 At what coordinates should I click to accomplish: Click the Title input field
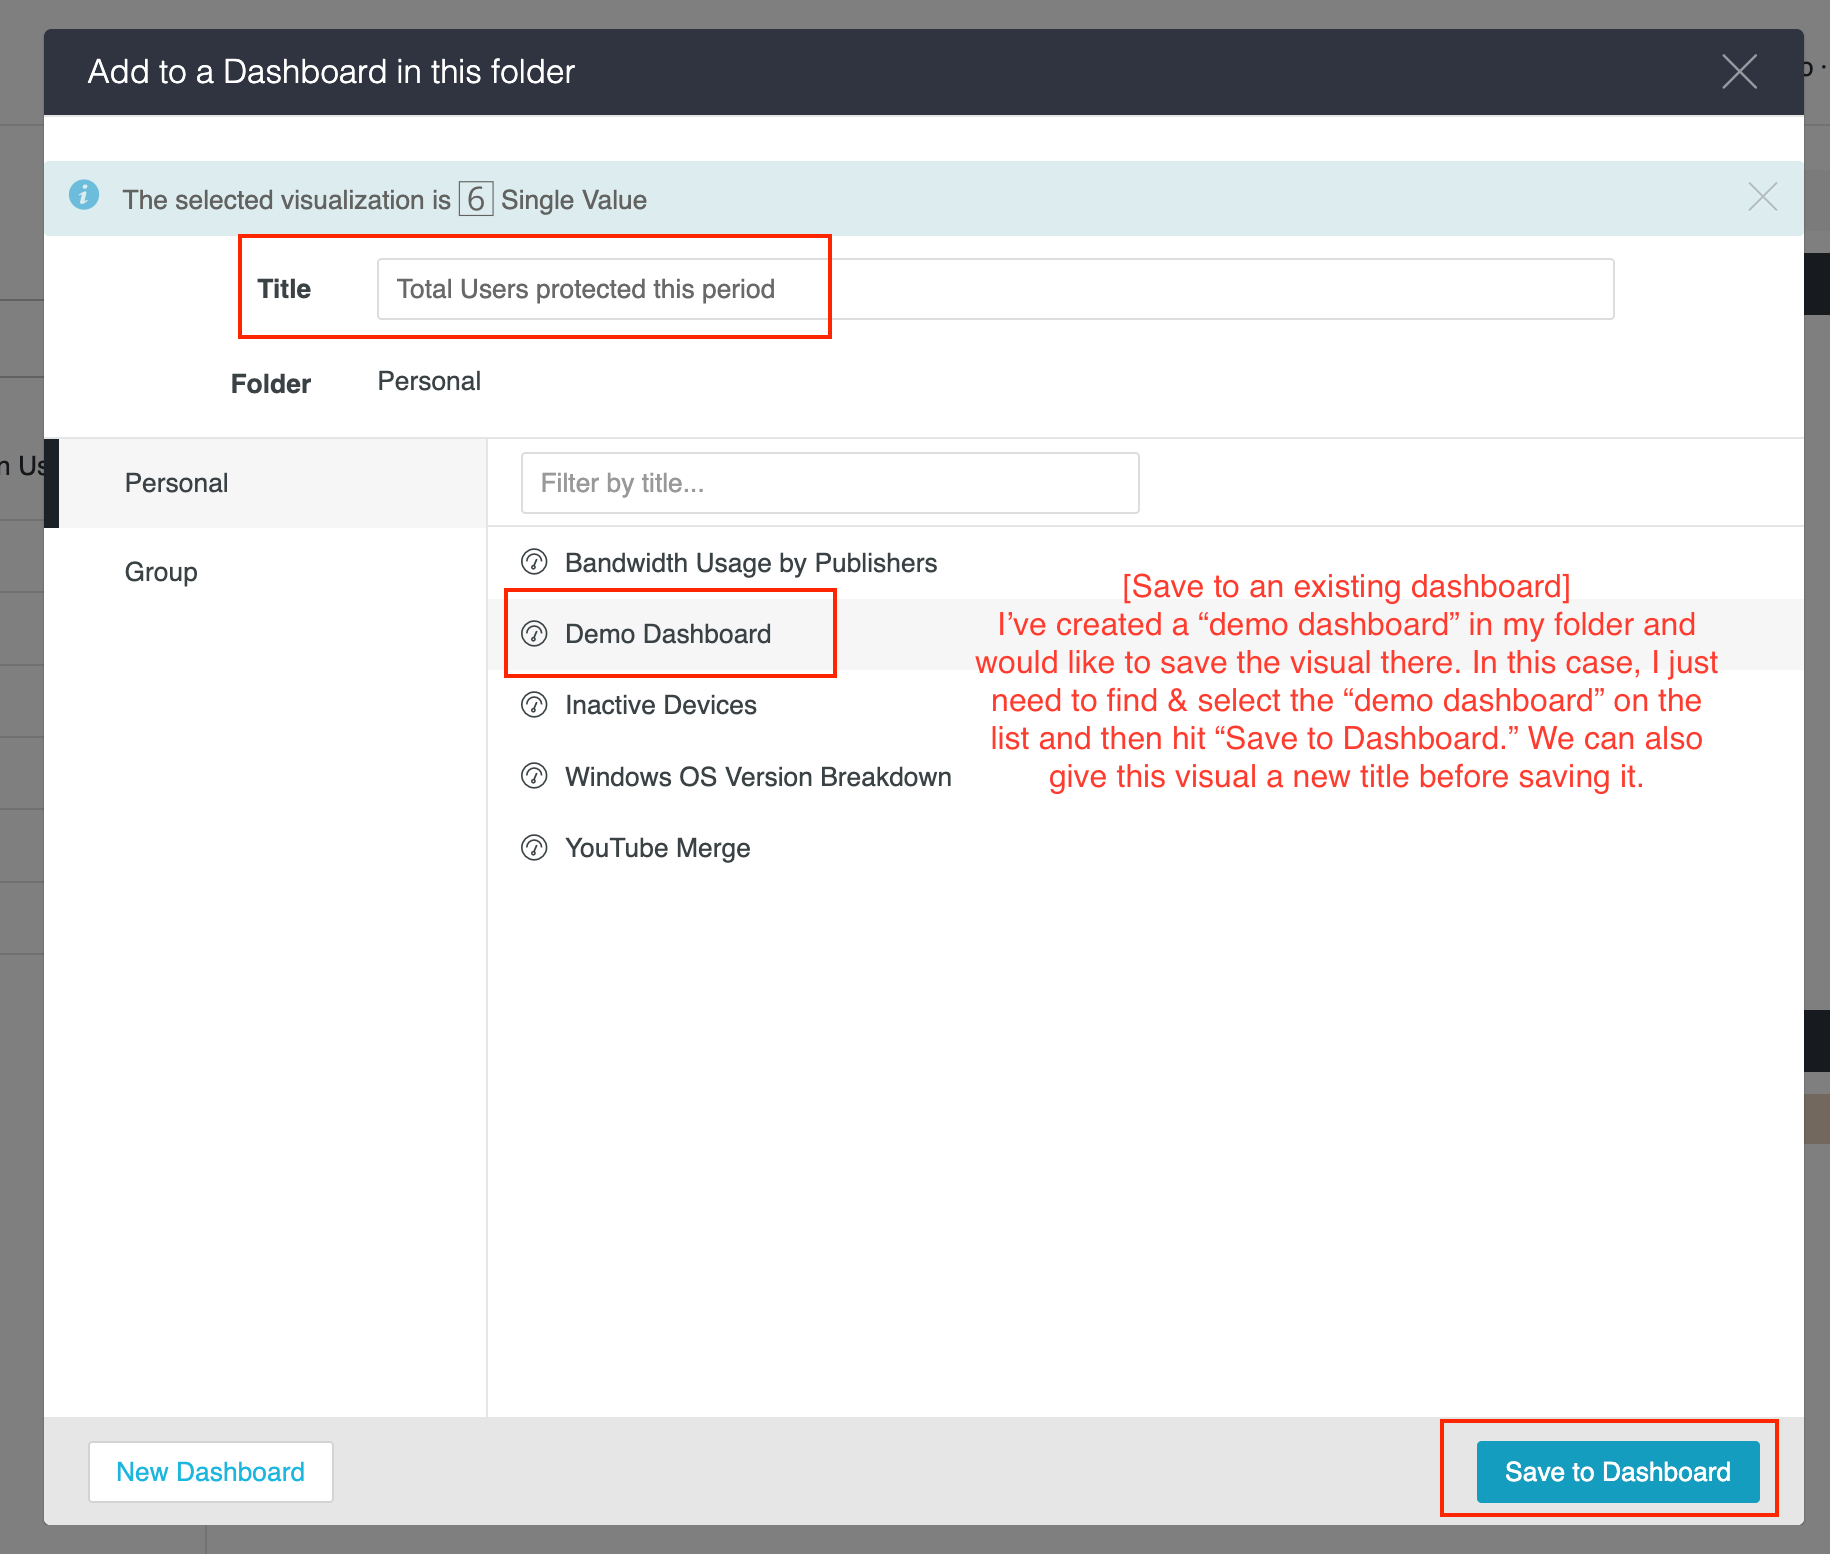[x=995, y=289]
